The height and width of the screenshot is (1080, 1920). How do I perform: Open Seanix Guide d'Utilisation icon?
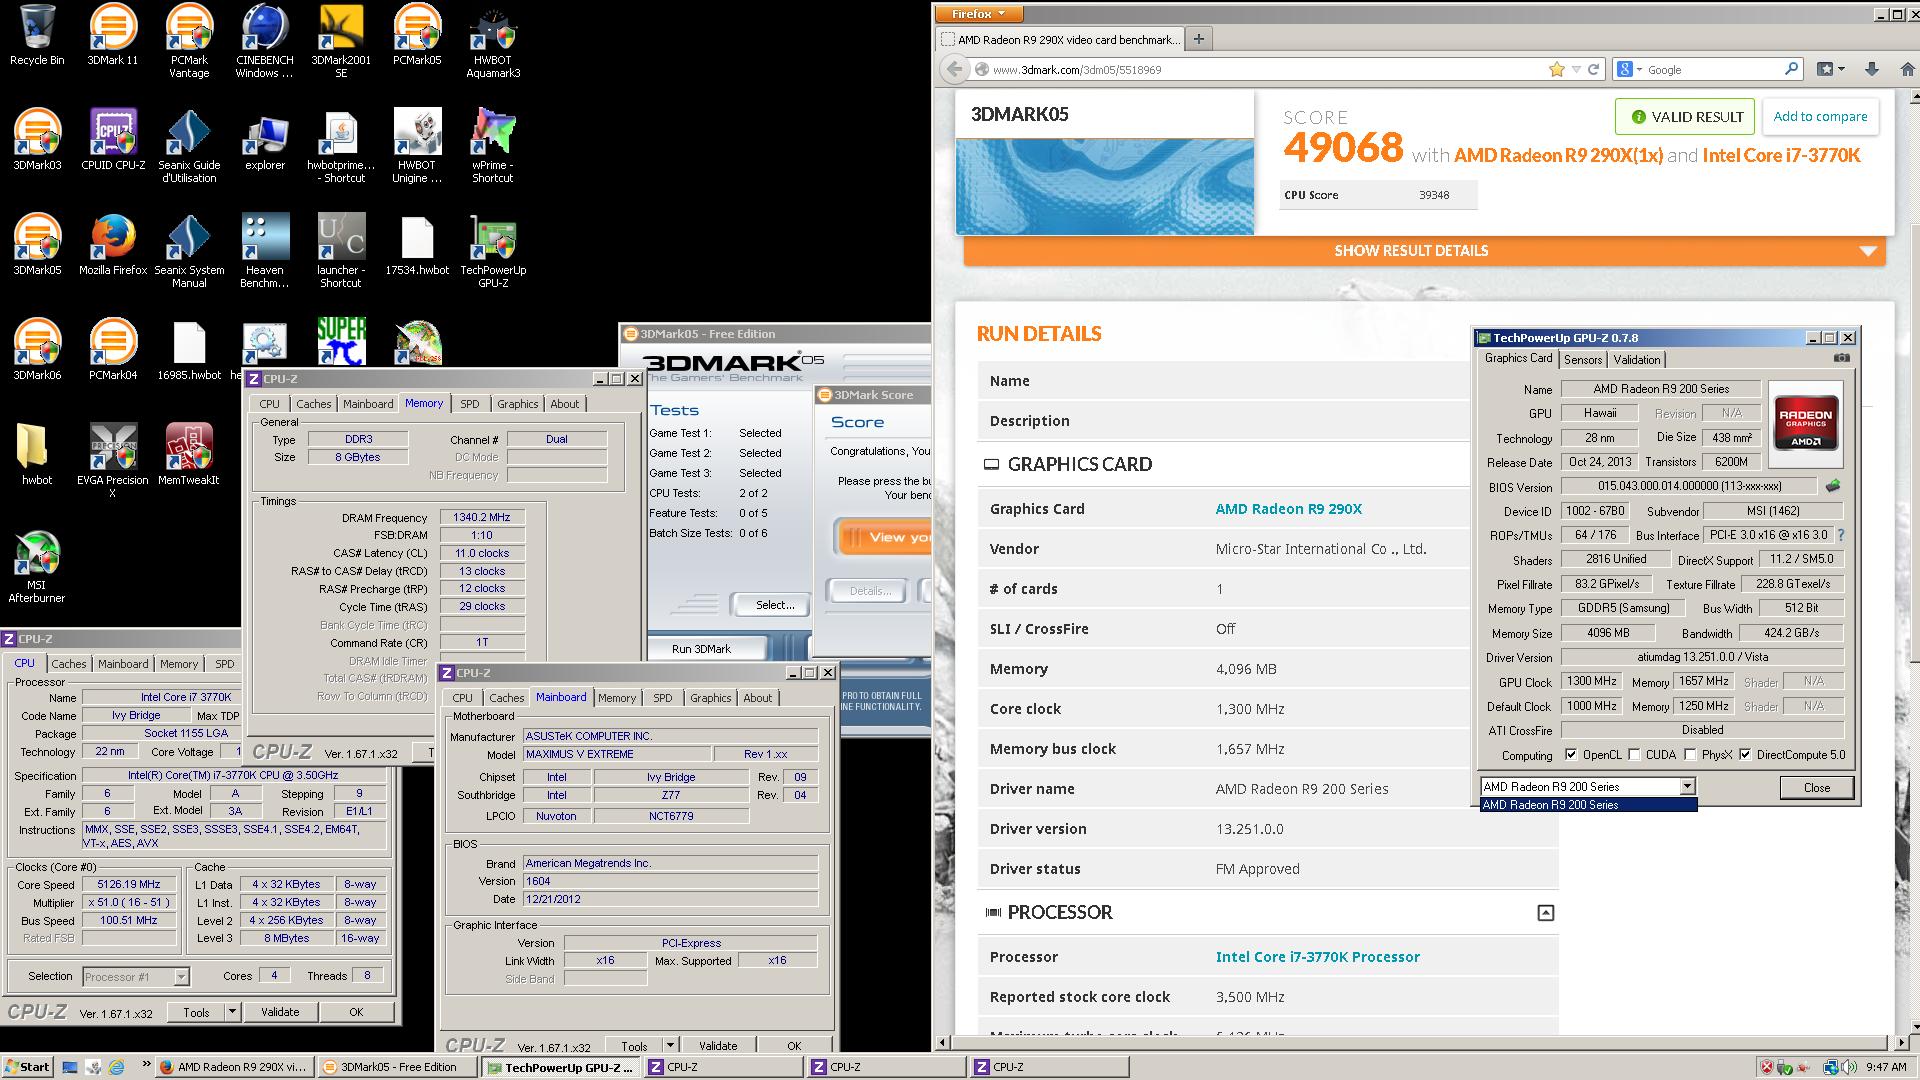pos(189,147)
